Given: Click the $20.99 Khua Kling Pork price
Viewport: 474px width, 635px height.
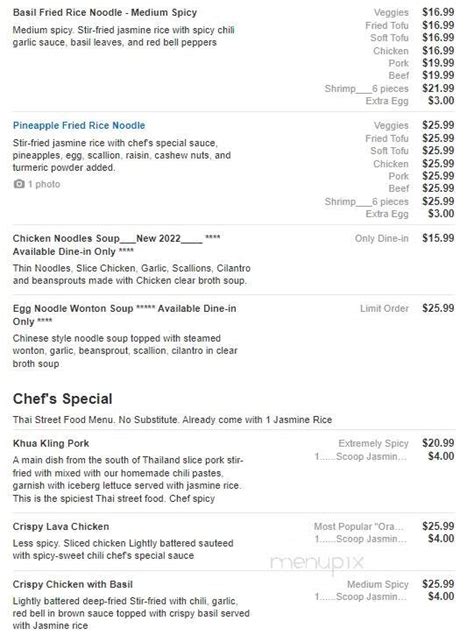Looking at the screenshot, I should click(x=438, y=443).
